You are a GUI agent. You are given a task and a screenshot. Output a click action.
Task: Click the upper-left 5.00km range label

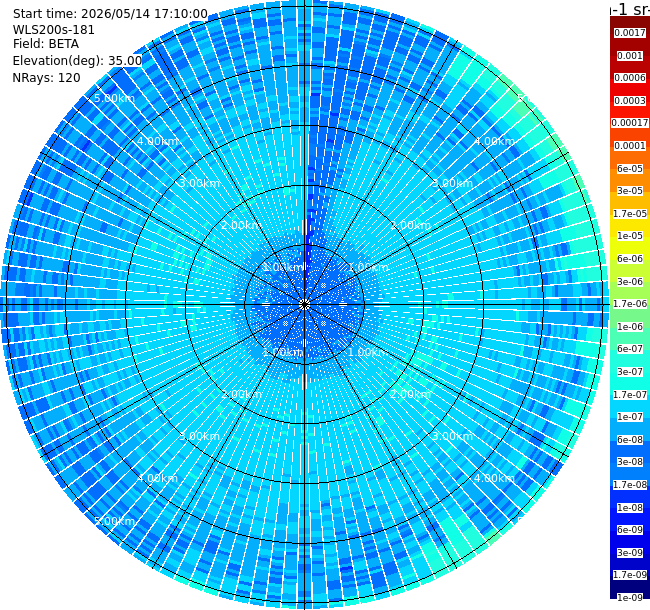click(x=114, y=98)
